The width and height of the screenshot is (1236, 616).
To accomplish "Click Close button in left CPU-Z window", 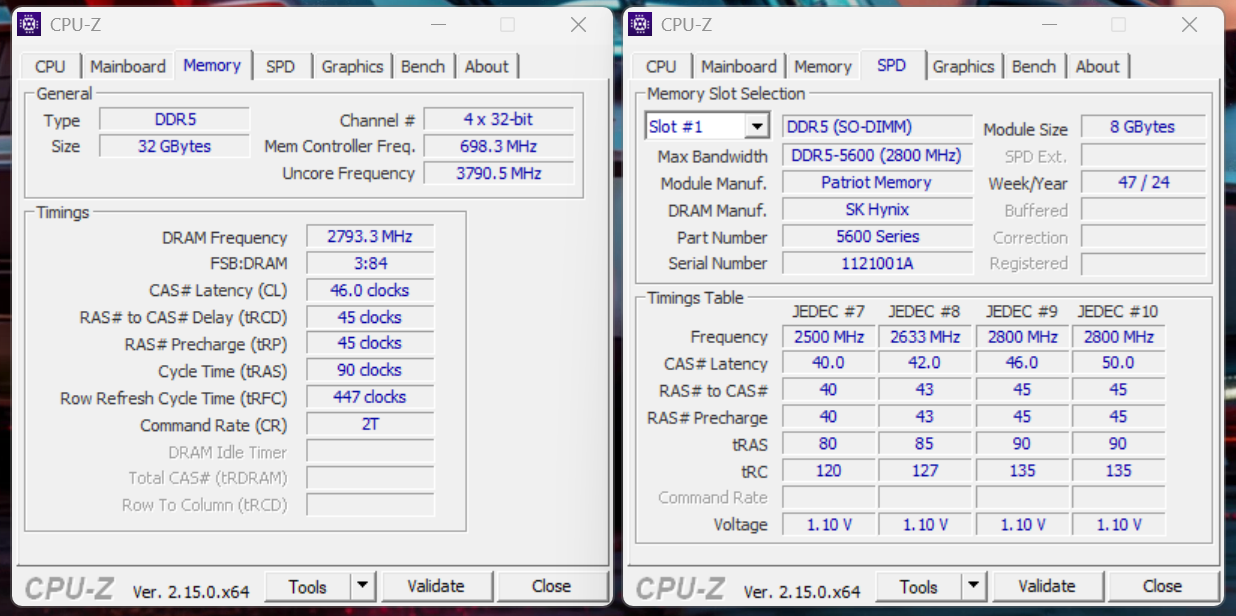I will pos(552,587).
